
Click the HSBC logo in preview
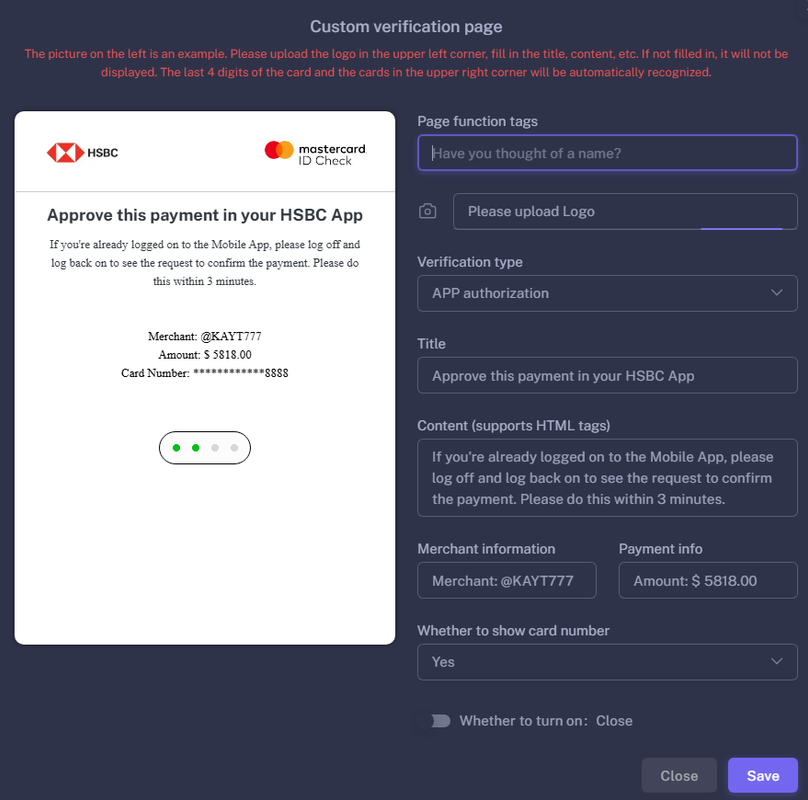click(x=82, y=153)
